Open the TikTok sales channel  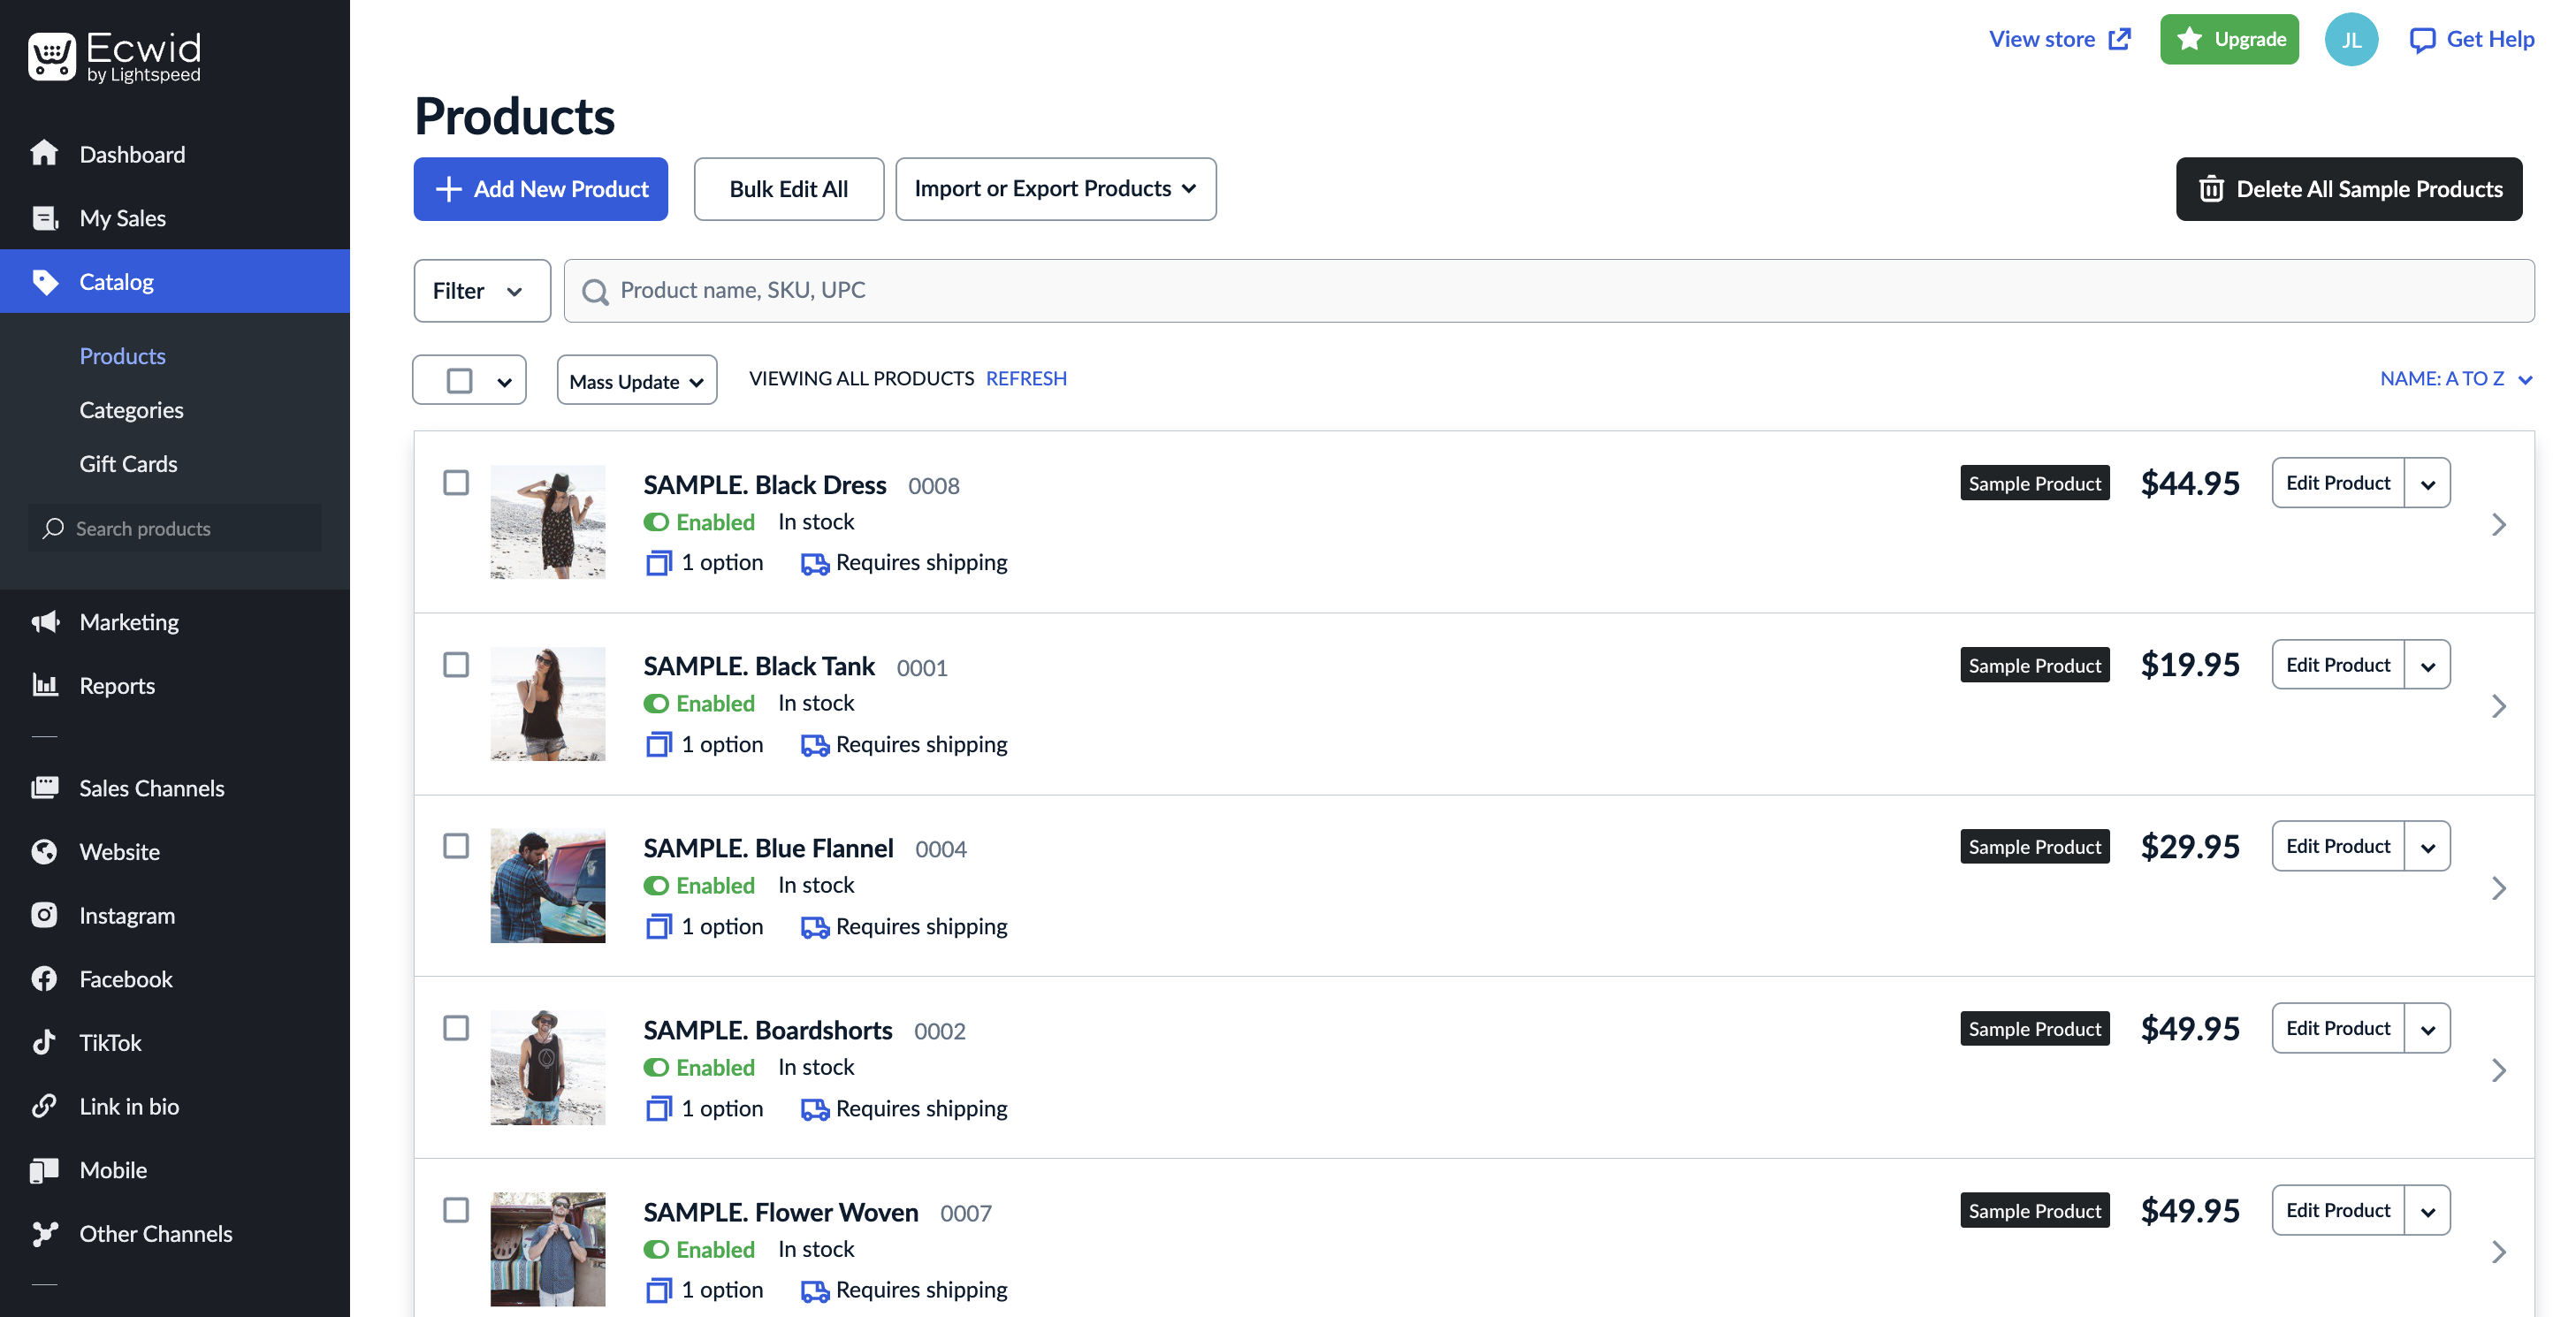[x=110, y=1042]
